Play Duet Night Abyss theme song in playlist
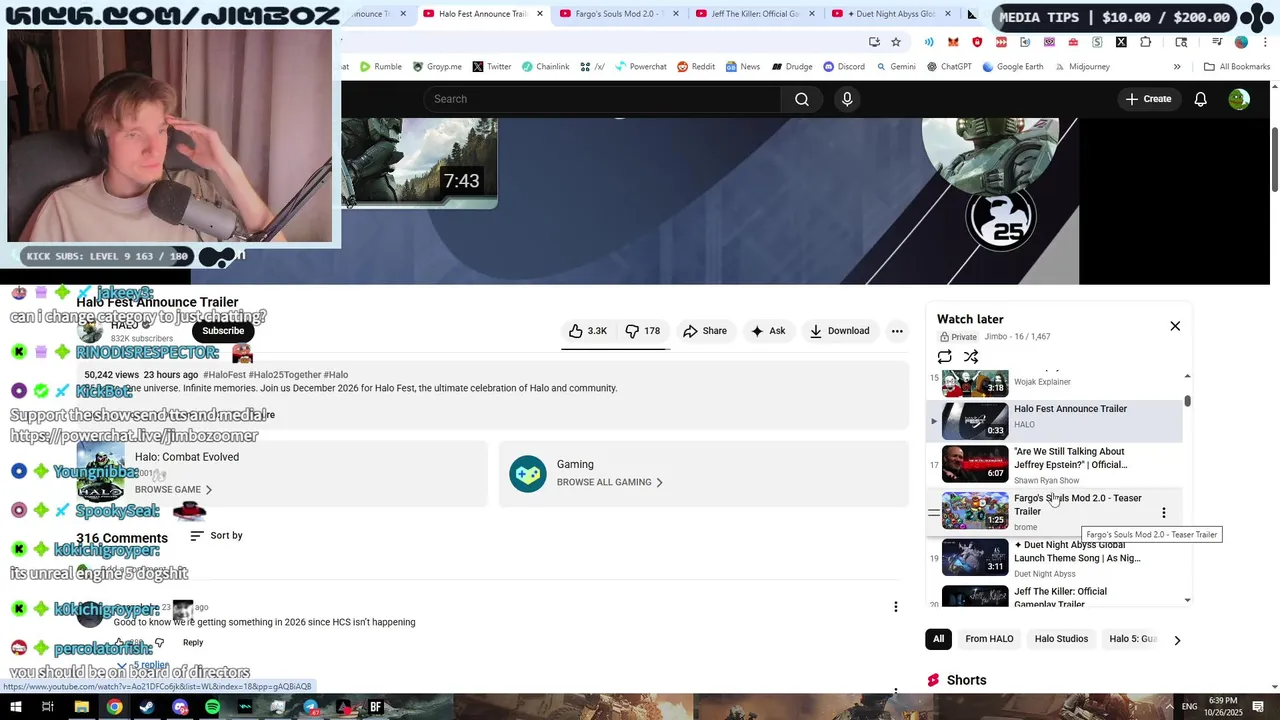 [x=1055, y=558]
